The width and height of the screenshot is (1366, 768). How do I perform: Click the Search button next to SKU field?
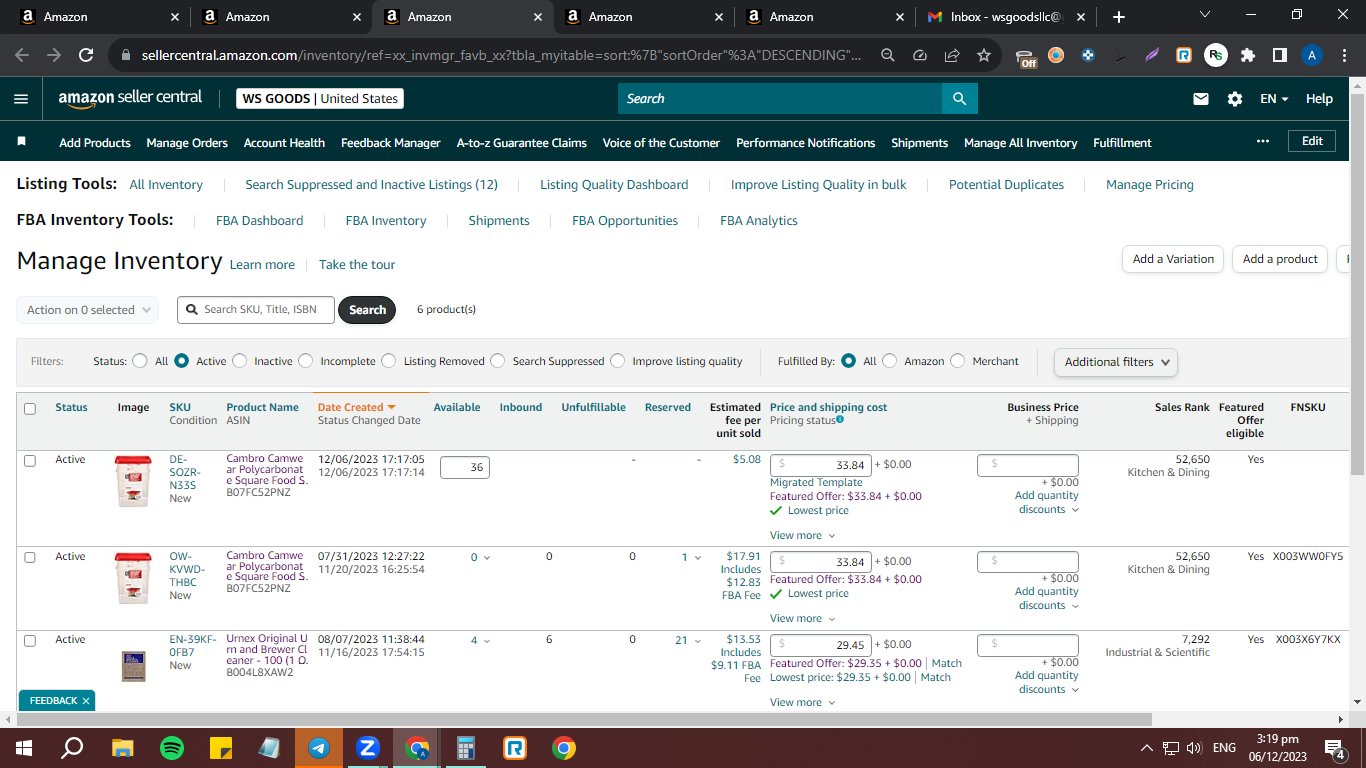click(367, 310)
